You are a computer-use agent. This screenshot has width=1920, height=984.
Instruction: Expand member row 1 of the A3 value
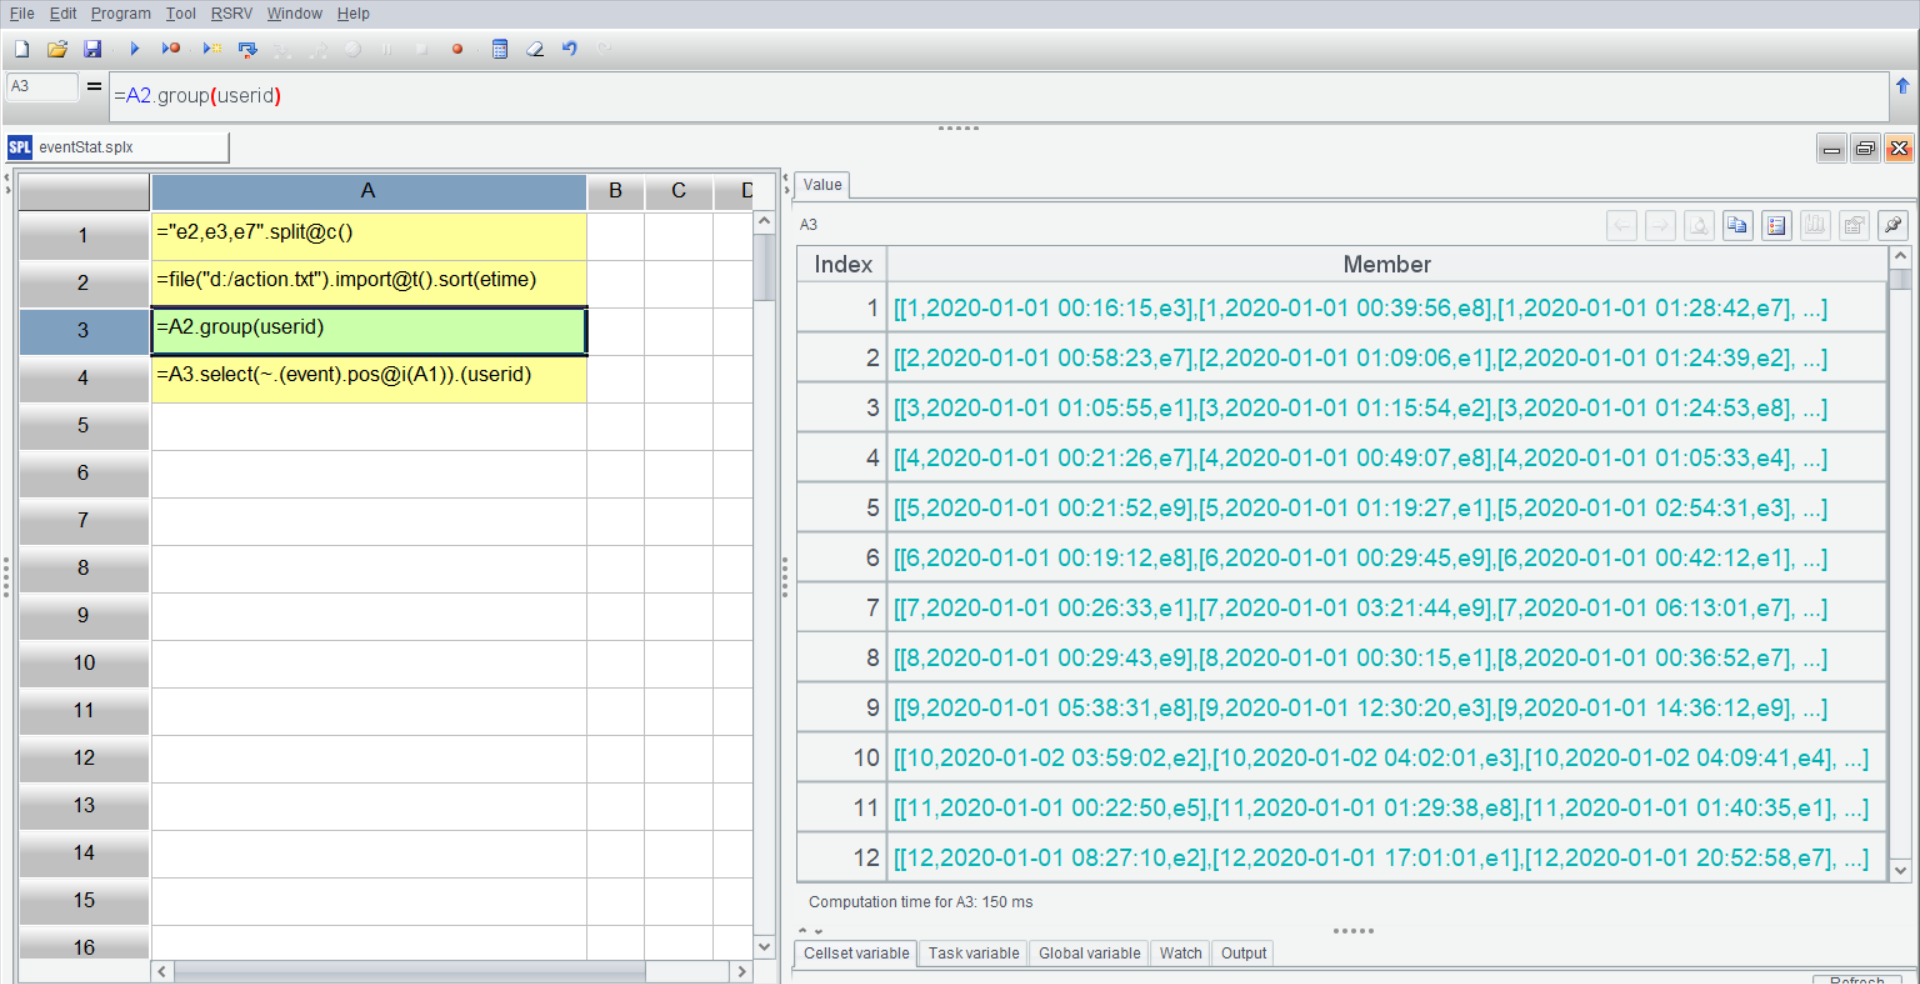tap(1360, 308)
